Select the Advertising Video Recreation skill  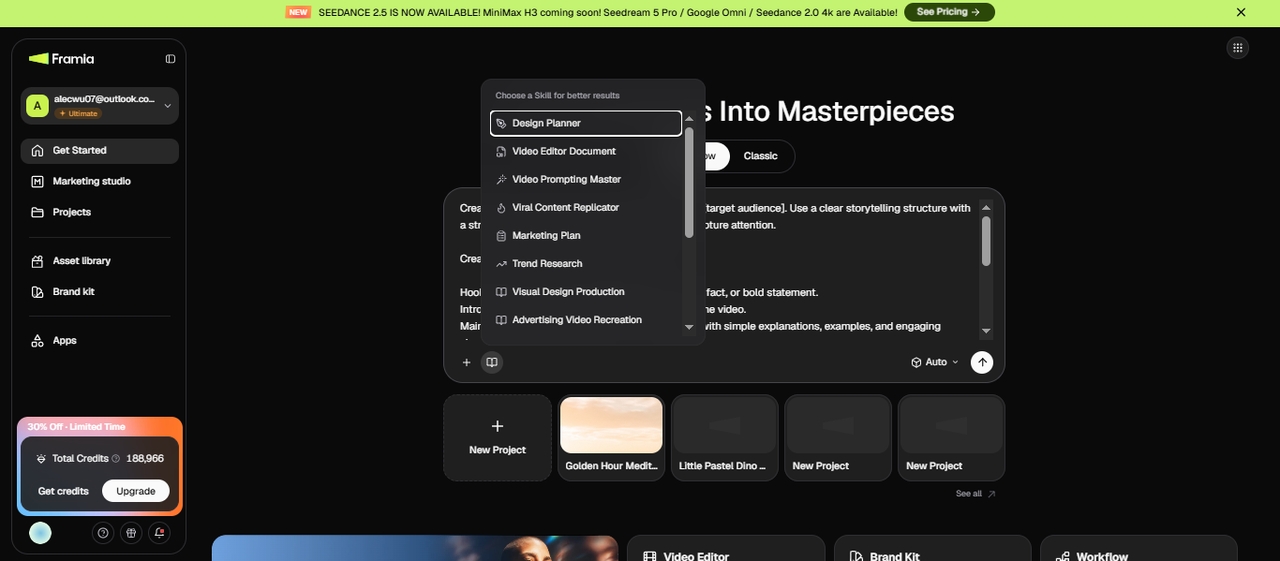tap(586, 319)
